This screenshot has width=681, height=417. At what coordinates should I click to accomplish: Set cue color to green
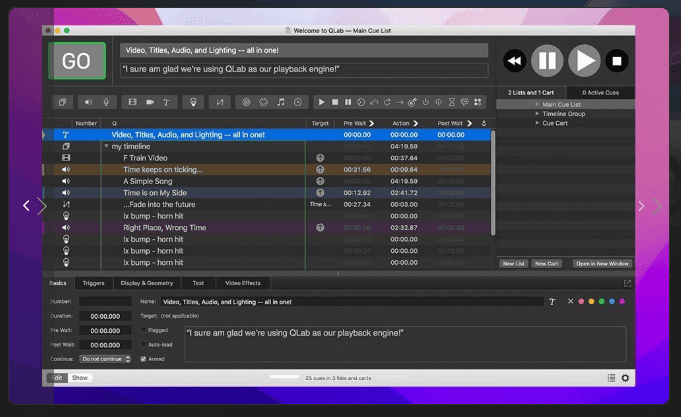pos(602,301)
